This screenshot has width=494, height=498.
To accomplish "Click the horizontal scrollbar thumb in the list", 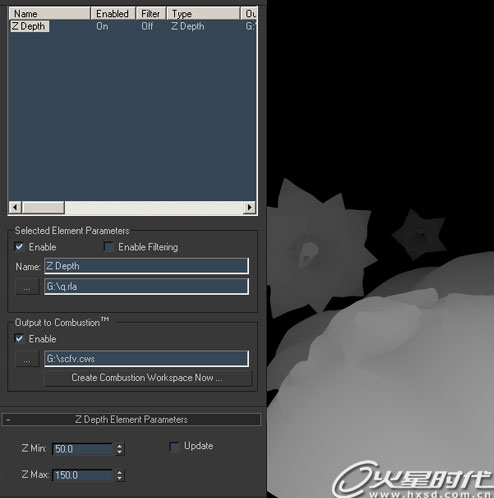I will (x=43, y=207).
